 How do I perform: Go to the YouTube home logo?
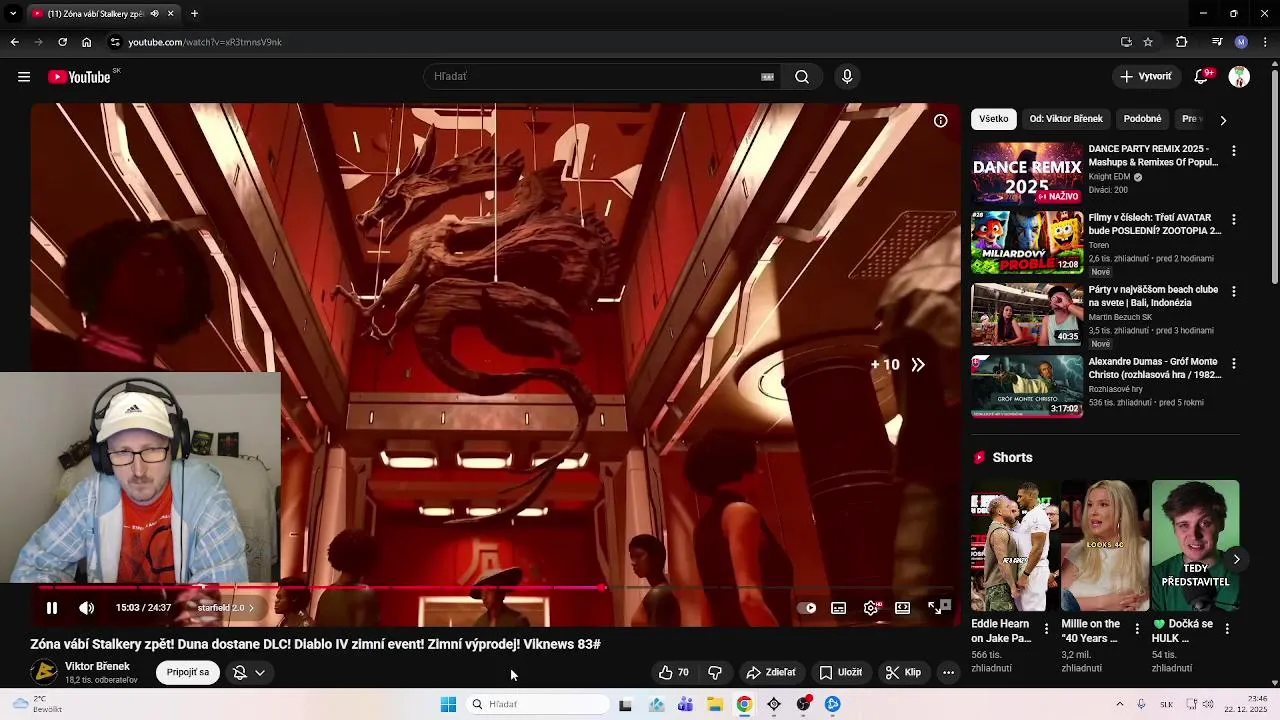[79, 77]
